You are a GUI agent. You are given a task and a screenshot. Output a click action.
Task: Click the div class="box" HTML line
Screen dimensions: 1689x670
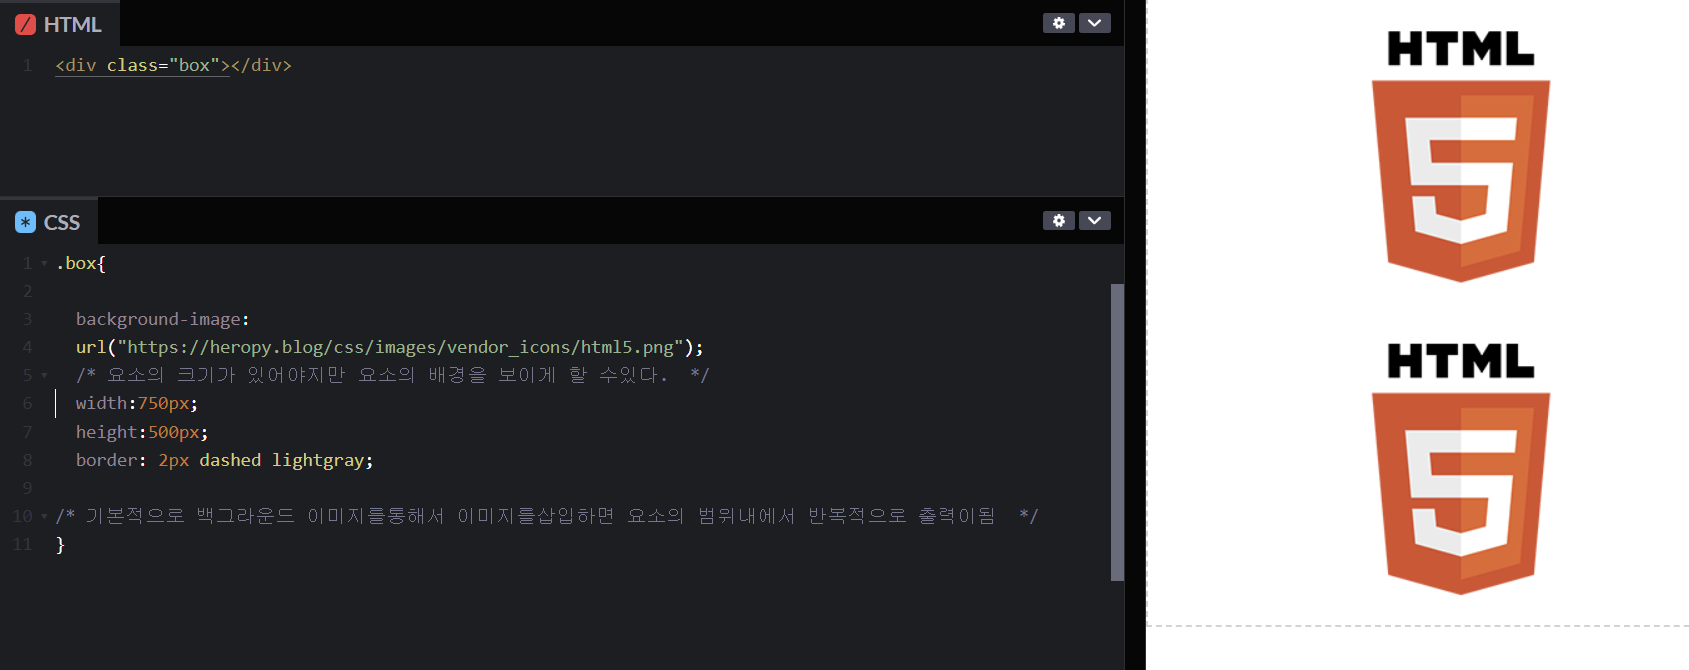click(173, 65)
